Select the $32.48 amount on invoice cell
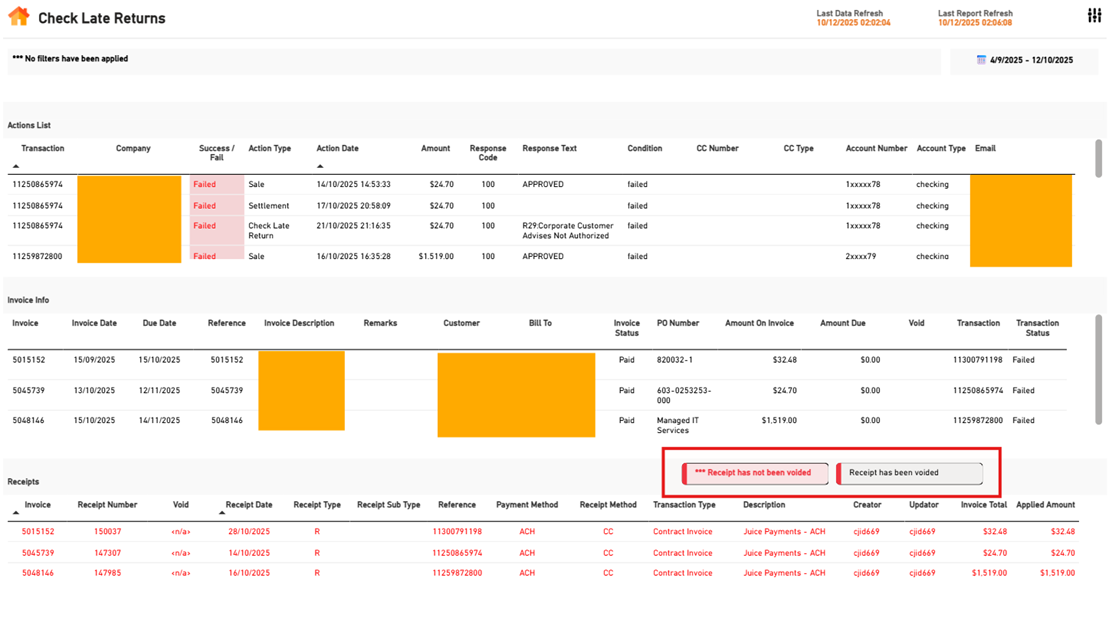The height and width of the screenshot is (617, 1112). (x=784, y=360)
